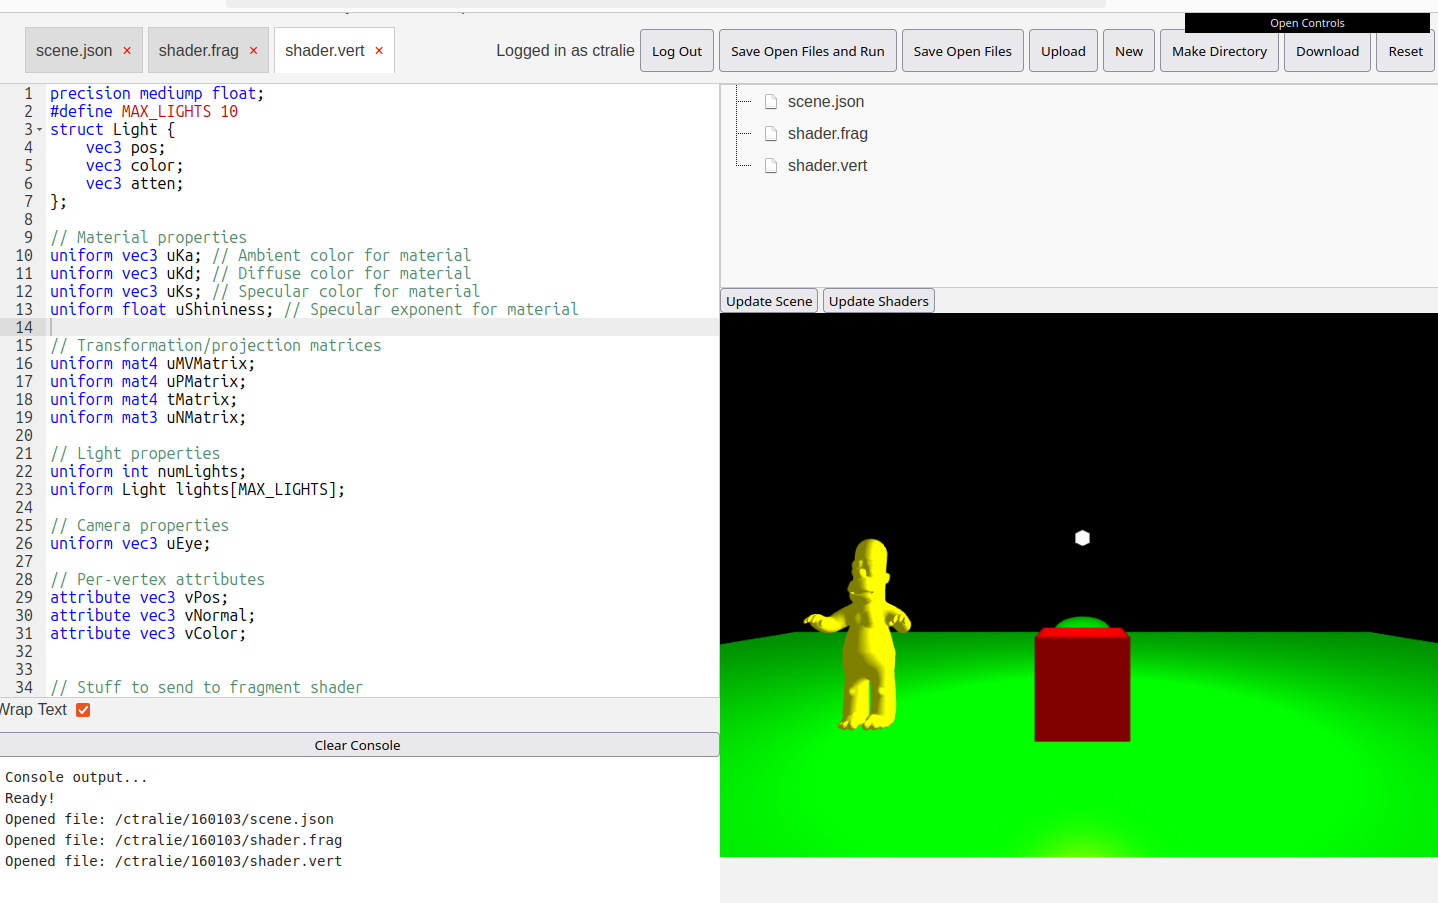Create a new file with New button
This screenshot has width=1438, height=903.
coord(1129,51)
